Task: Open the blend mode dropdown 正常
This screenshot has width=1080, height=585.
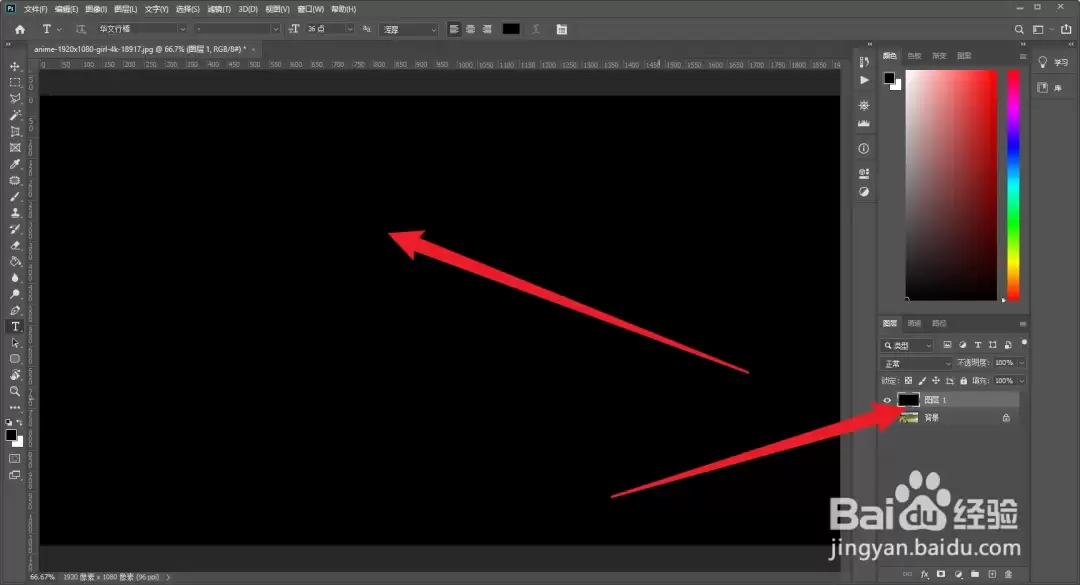Action: (916, 363)
